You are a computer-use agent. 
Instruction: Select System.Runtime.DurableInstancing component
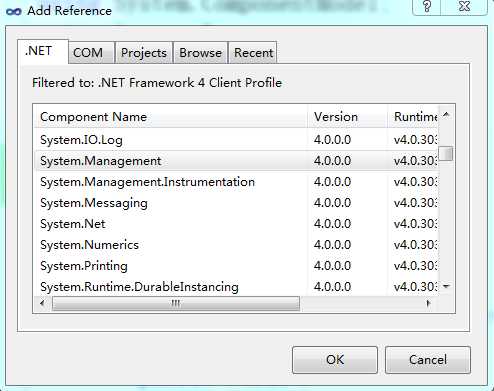(x=139, y=287)
